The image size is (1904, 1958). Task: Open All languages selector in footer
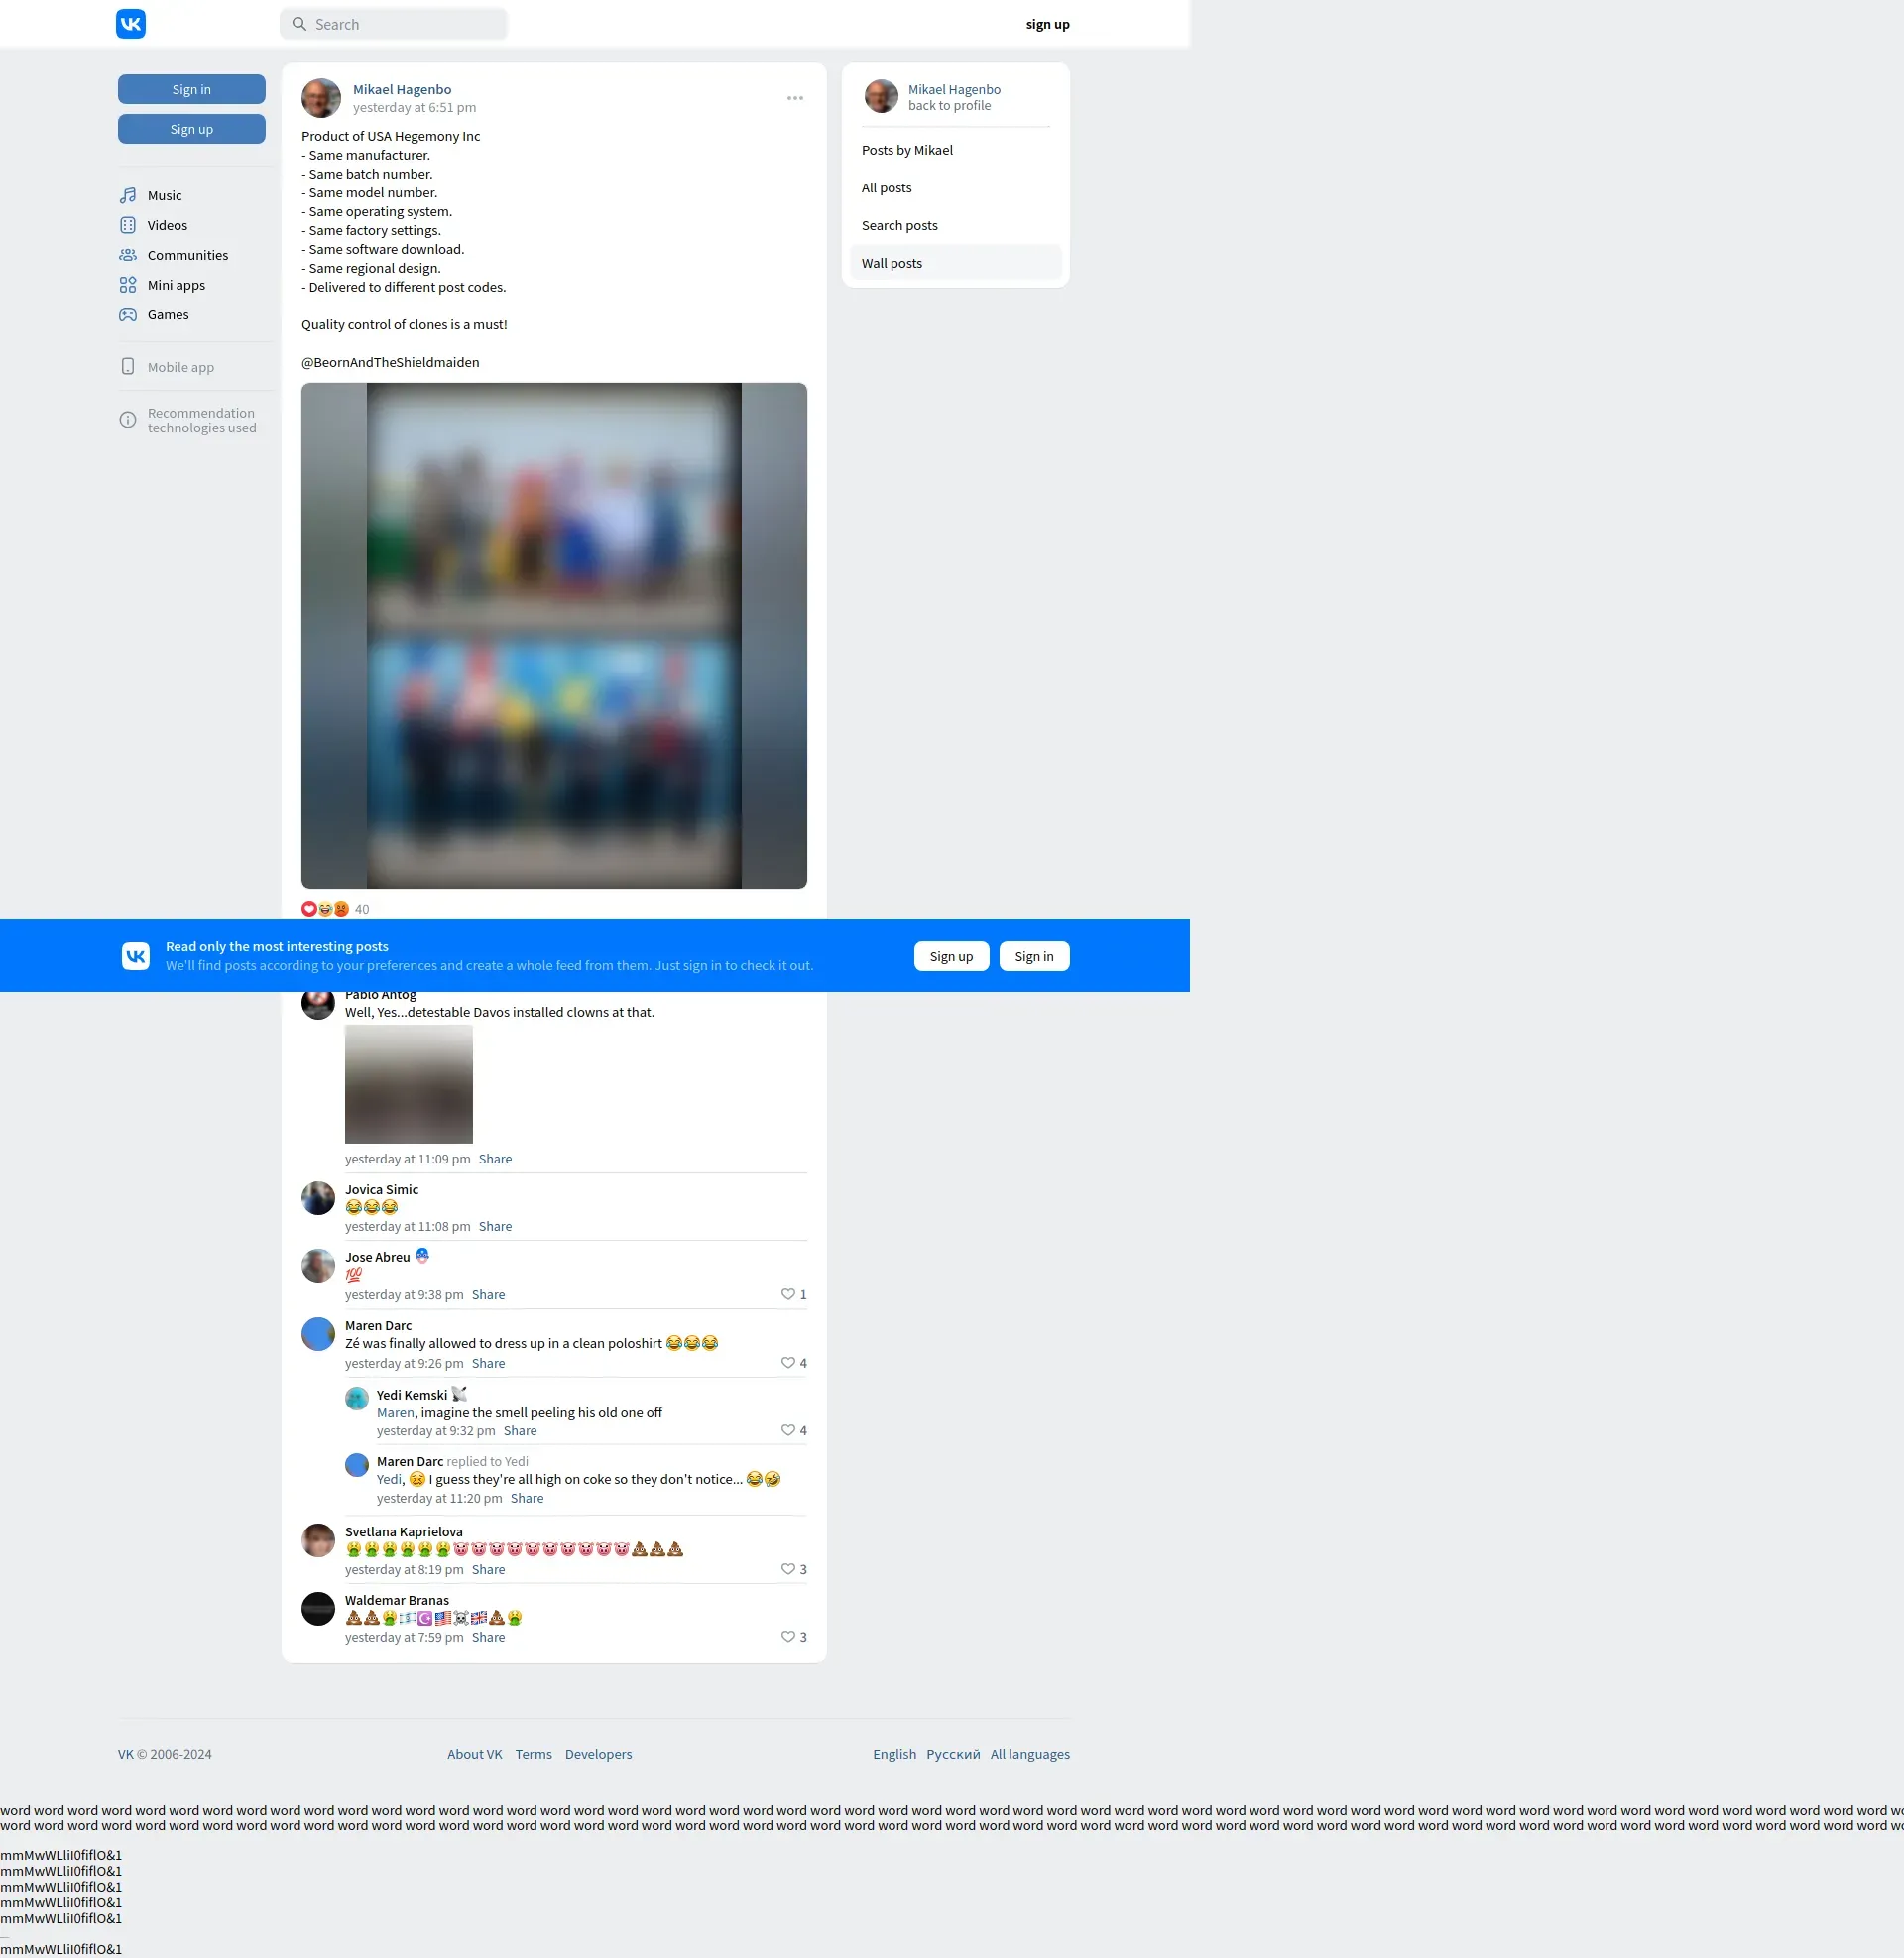(1030, 1754)
